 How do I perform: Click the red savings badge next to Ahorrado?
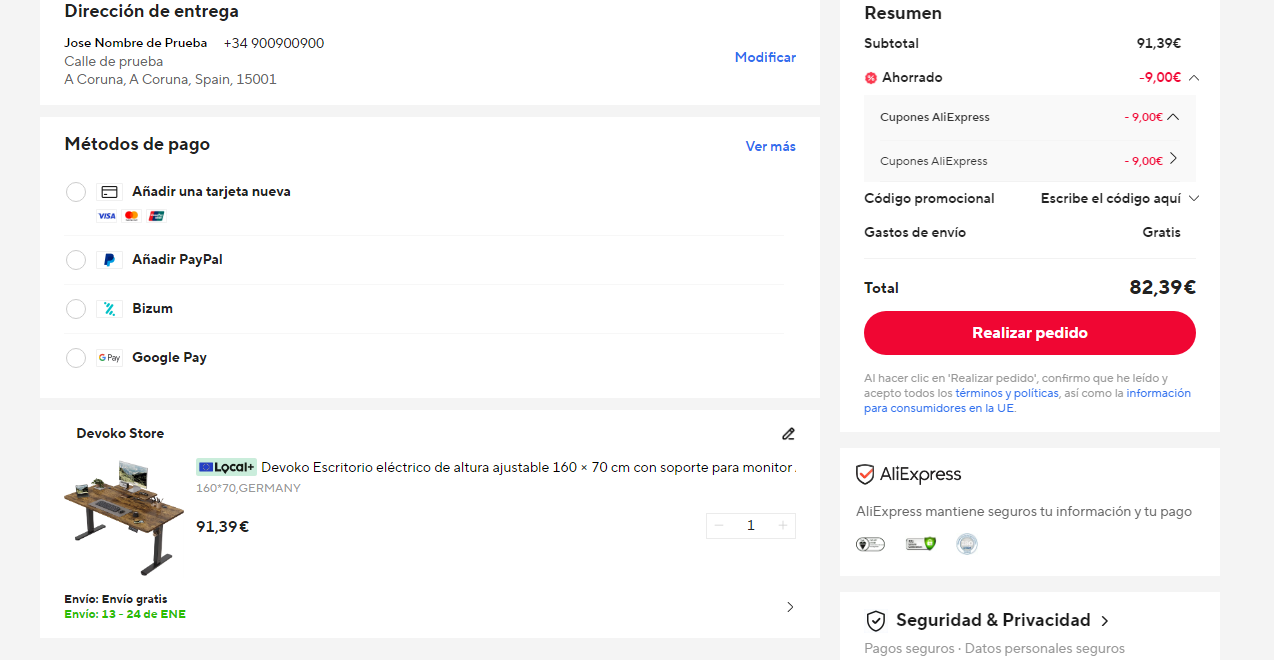[871, 78]
